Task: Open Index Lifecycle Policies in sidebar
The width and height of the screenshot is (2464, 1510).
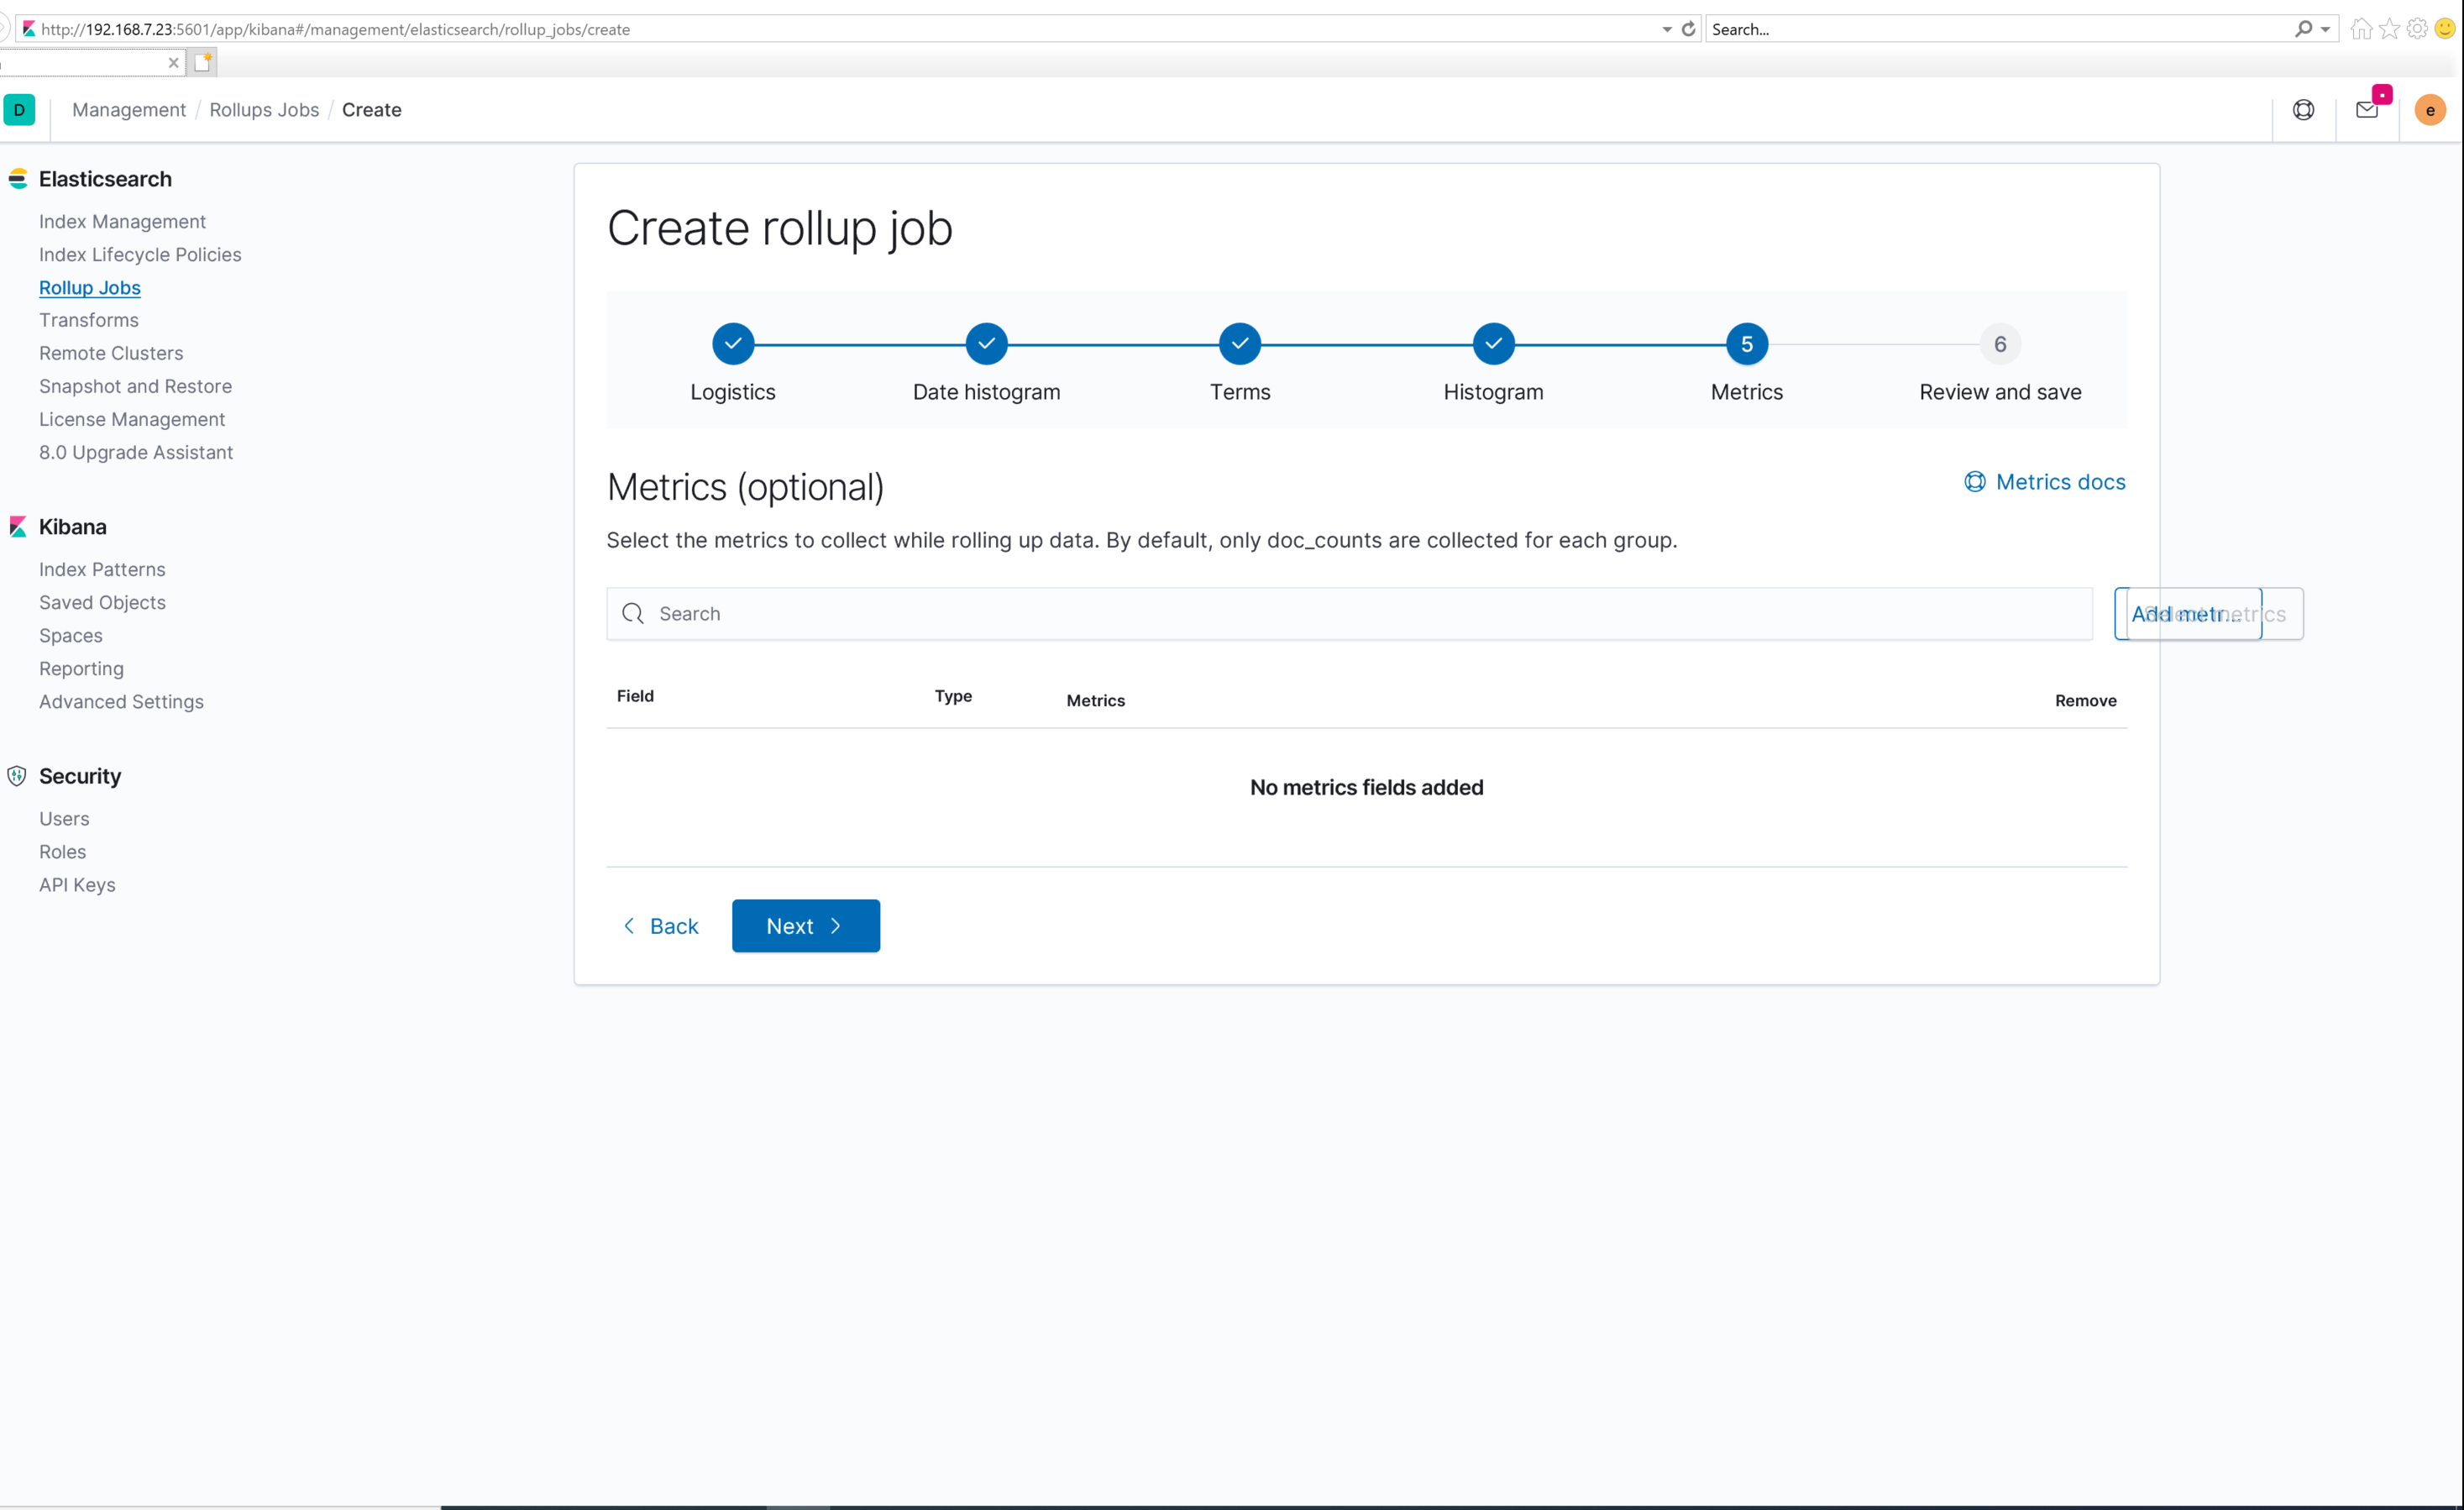Action: pos(140,255)
